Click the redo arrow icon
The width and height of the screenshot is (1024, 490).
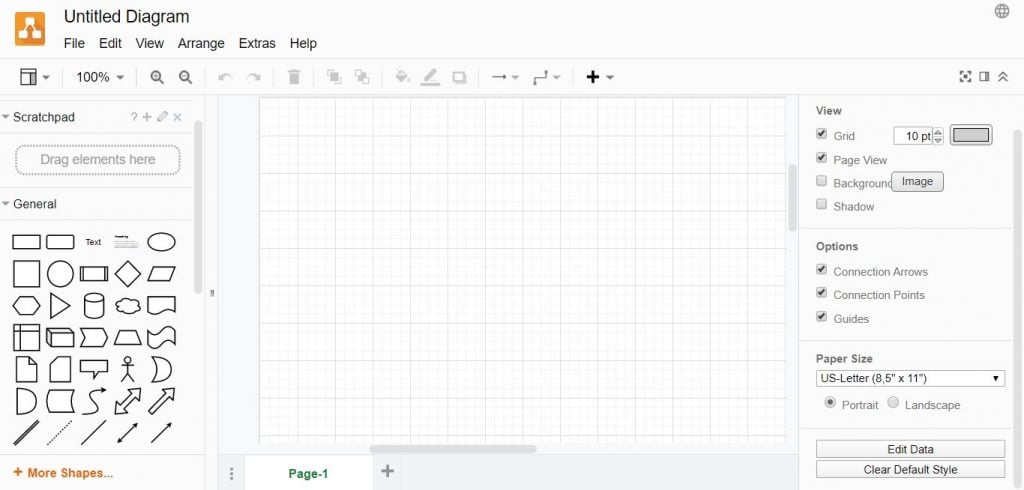[253, 77]
